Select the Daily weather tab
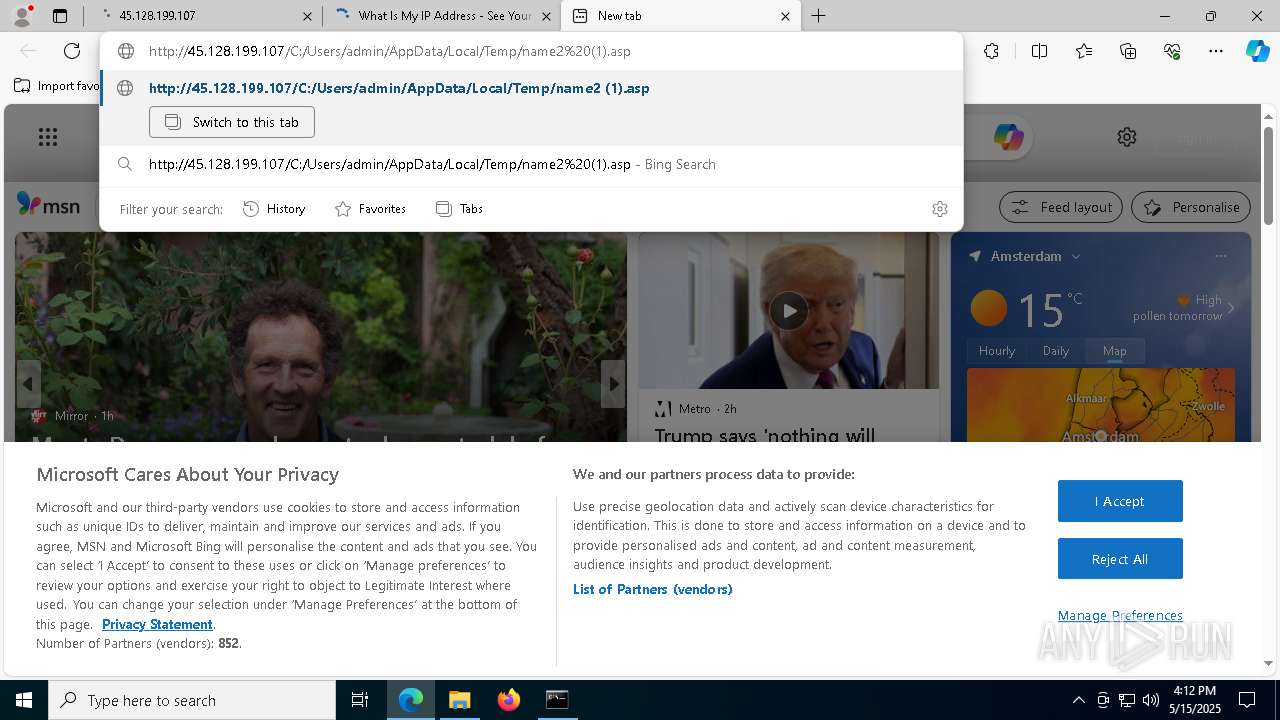This screenshot has width=1280, height=720. click(x=1056, y=351)
